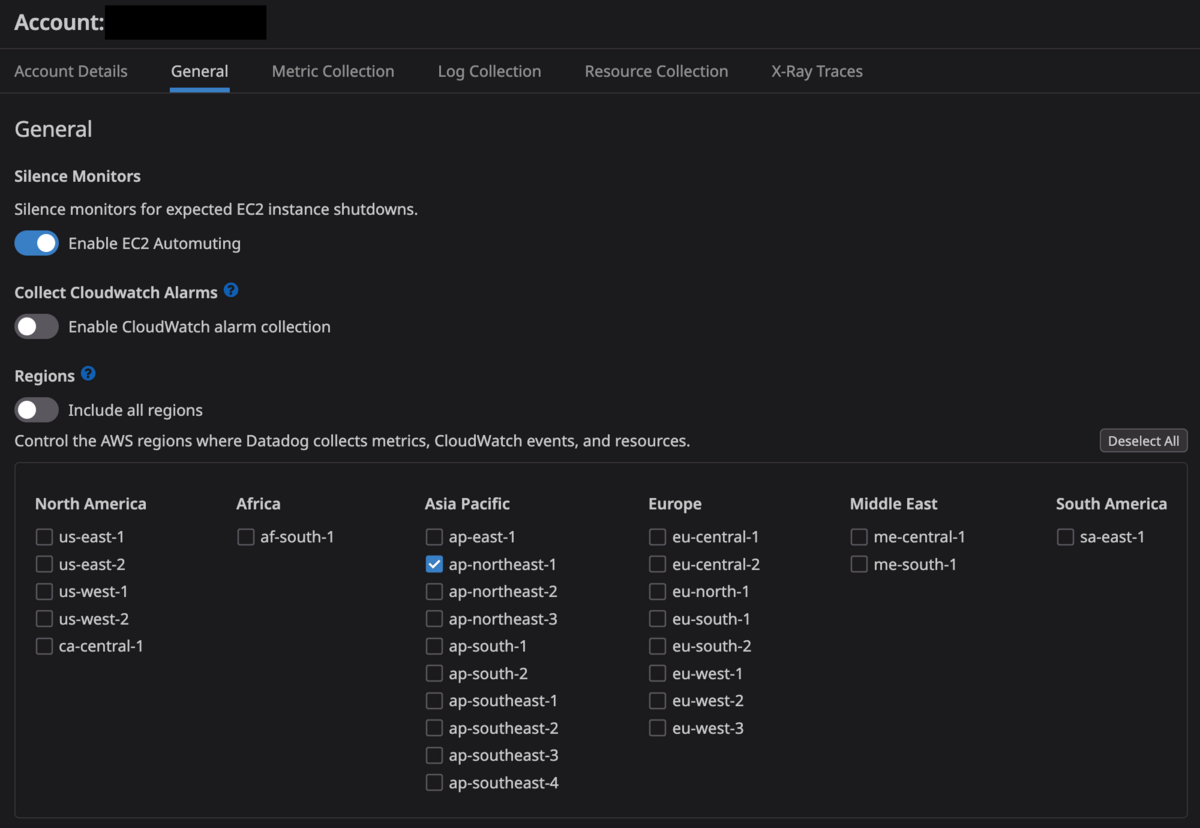Tick the us-west-2 checkbox
Viewport: 1200px width, 828px height.
pos(44,619)
